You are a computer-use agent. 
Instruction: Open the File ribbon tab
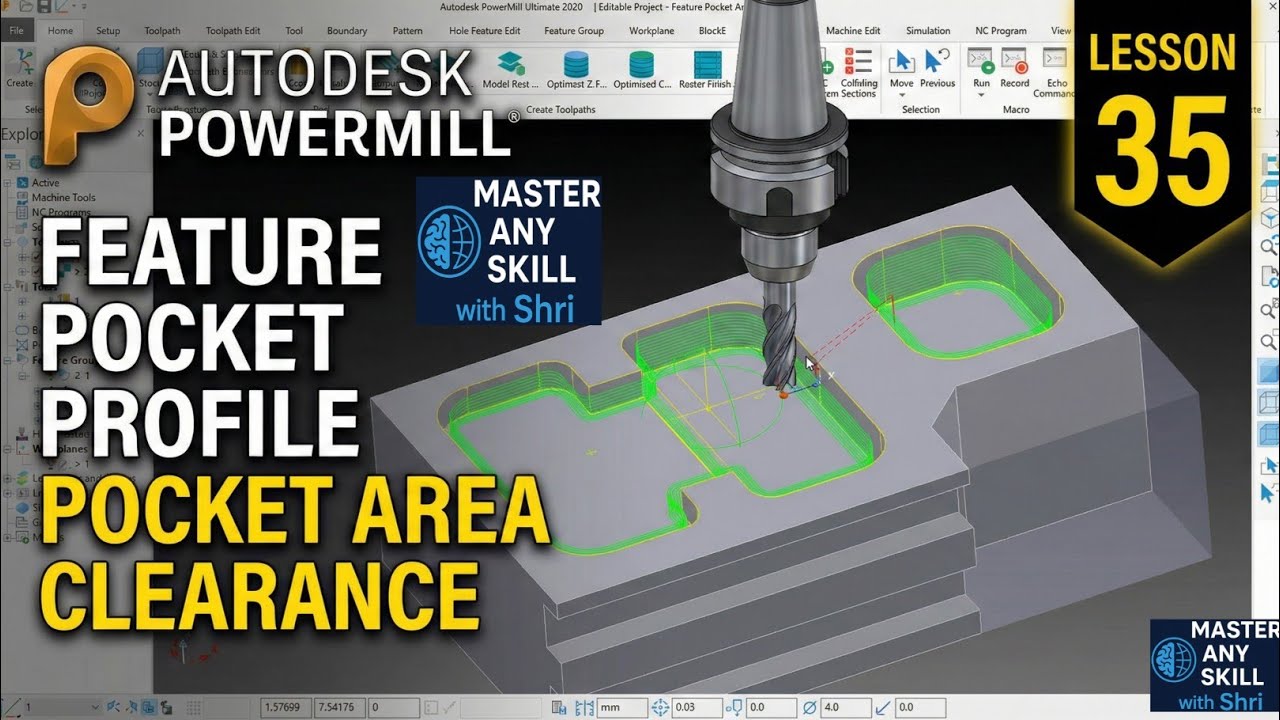[x=17, y=31]
